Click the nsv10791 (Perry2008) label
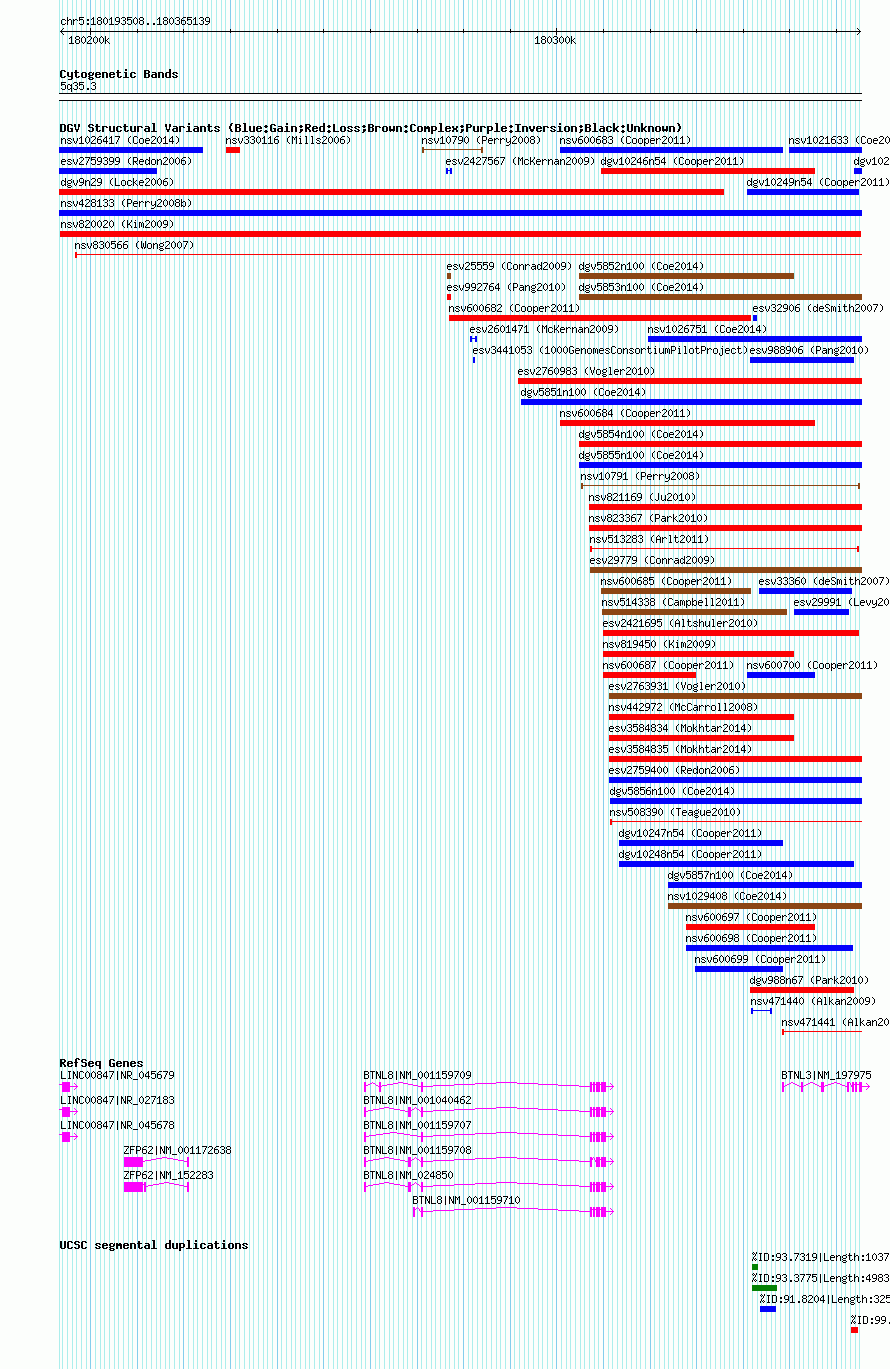890x1369 pixels. pos(641,476)
